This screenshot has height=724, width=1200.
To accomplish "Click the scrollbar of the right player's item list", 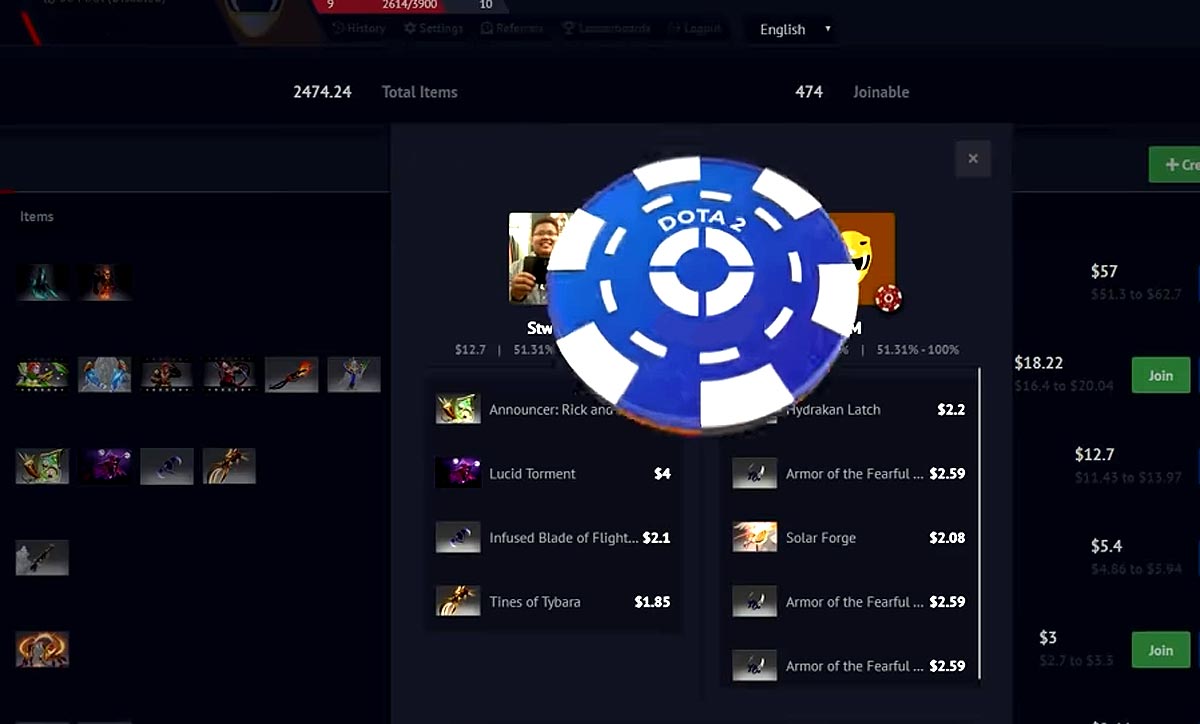I will [979, 524].
